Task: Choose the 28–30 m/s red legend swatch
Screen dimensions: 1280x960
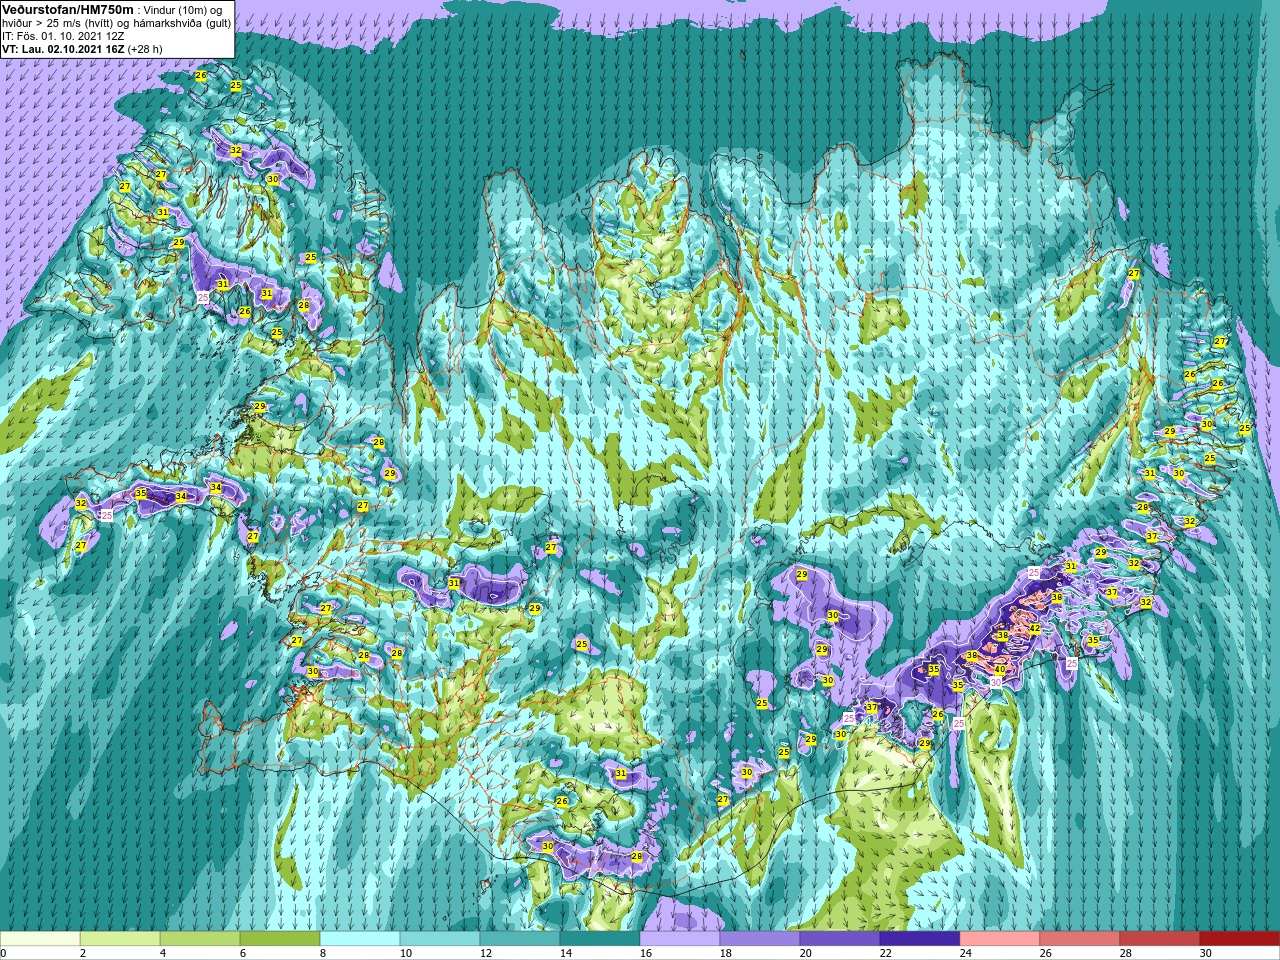Action: click(x=1160, y=939)
